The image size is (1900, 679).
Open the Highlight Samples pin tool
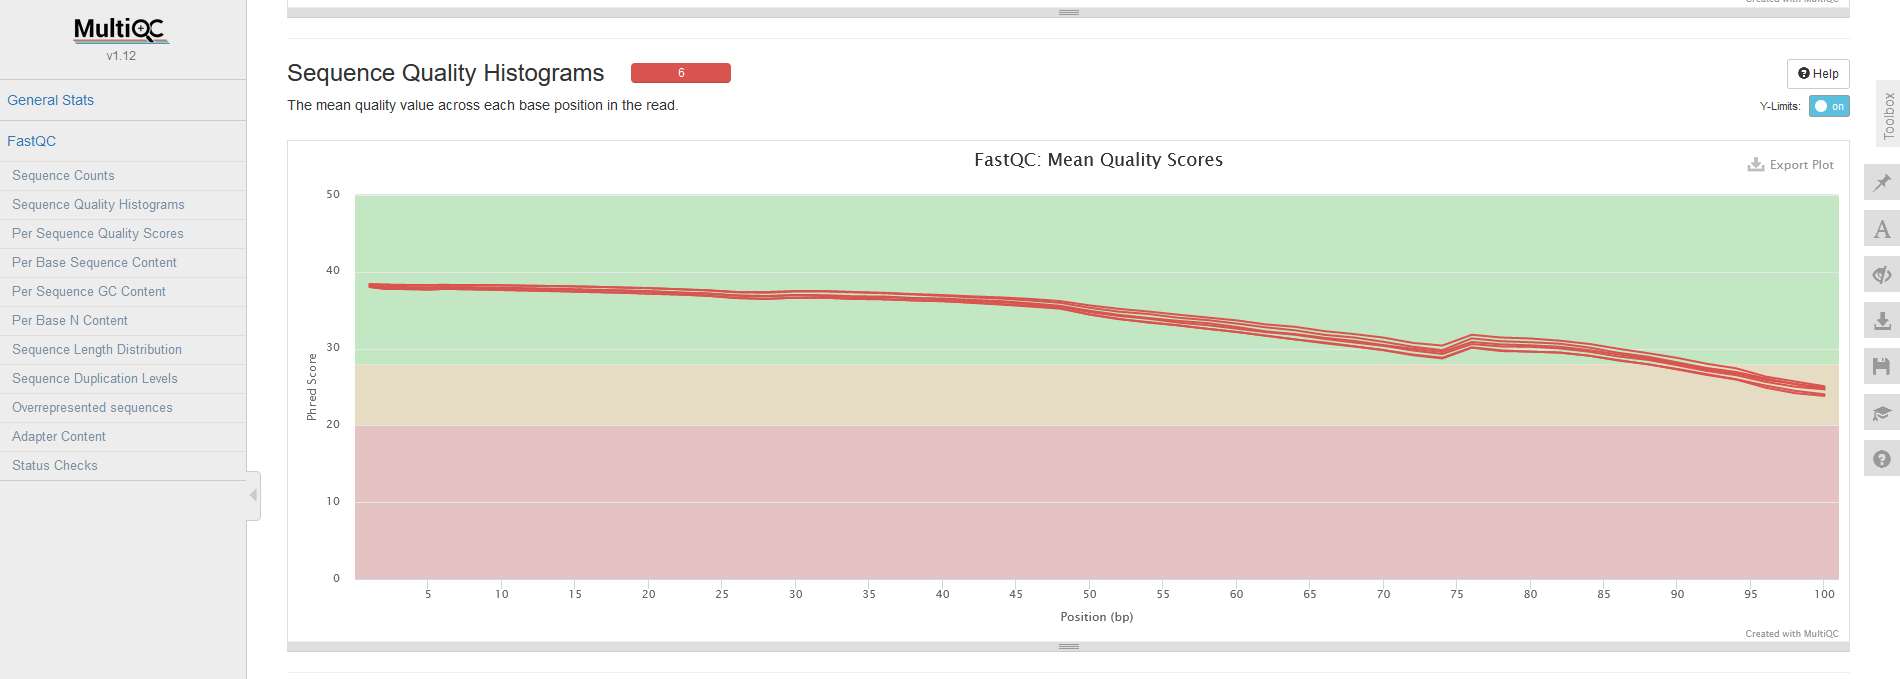(x=1881, y=183)
